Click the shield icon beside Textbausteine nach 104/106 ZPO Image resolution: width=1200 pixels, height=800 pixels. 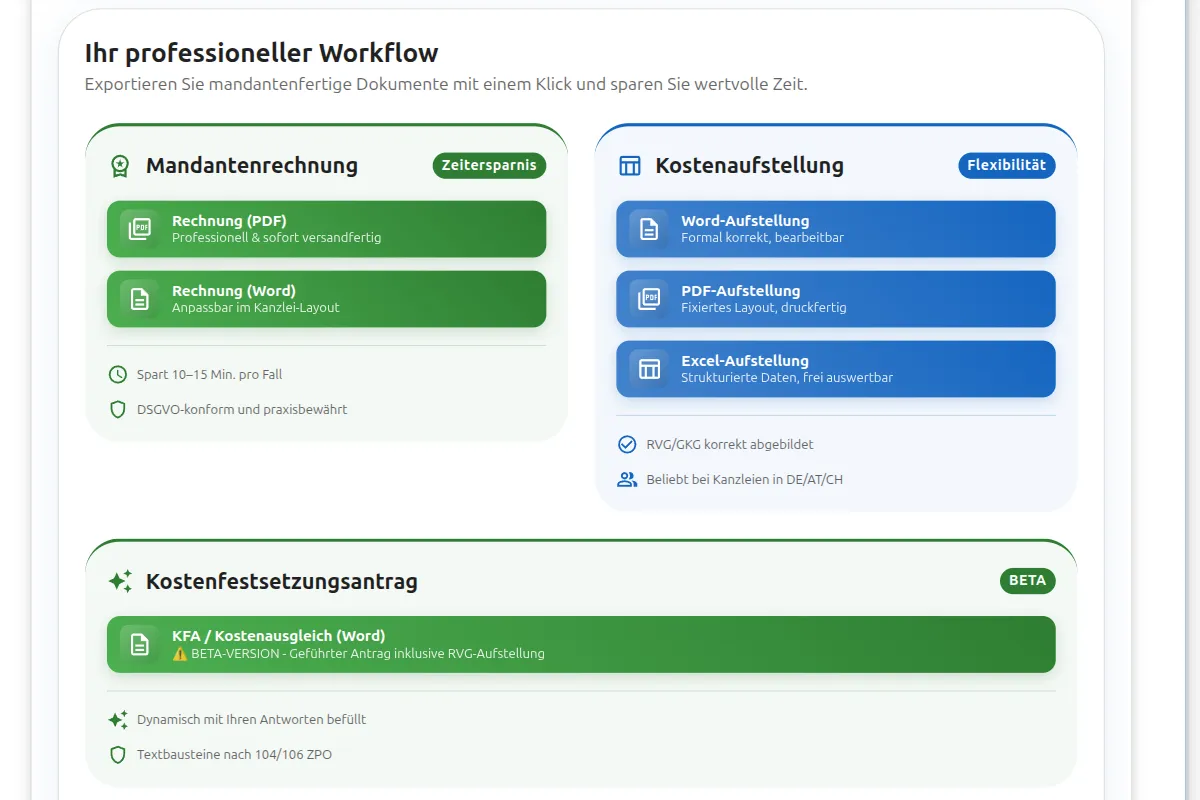point(119,755)
